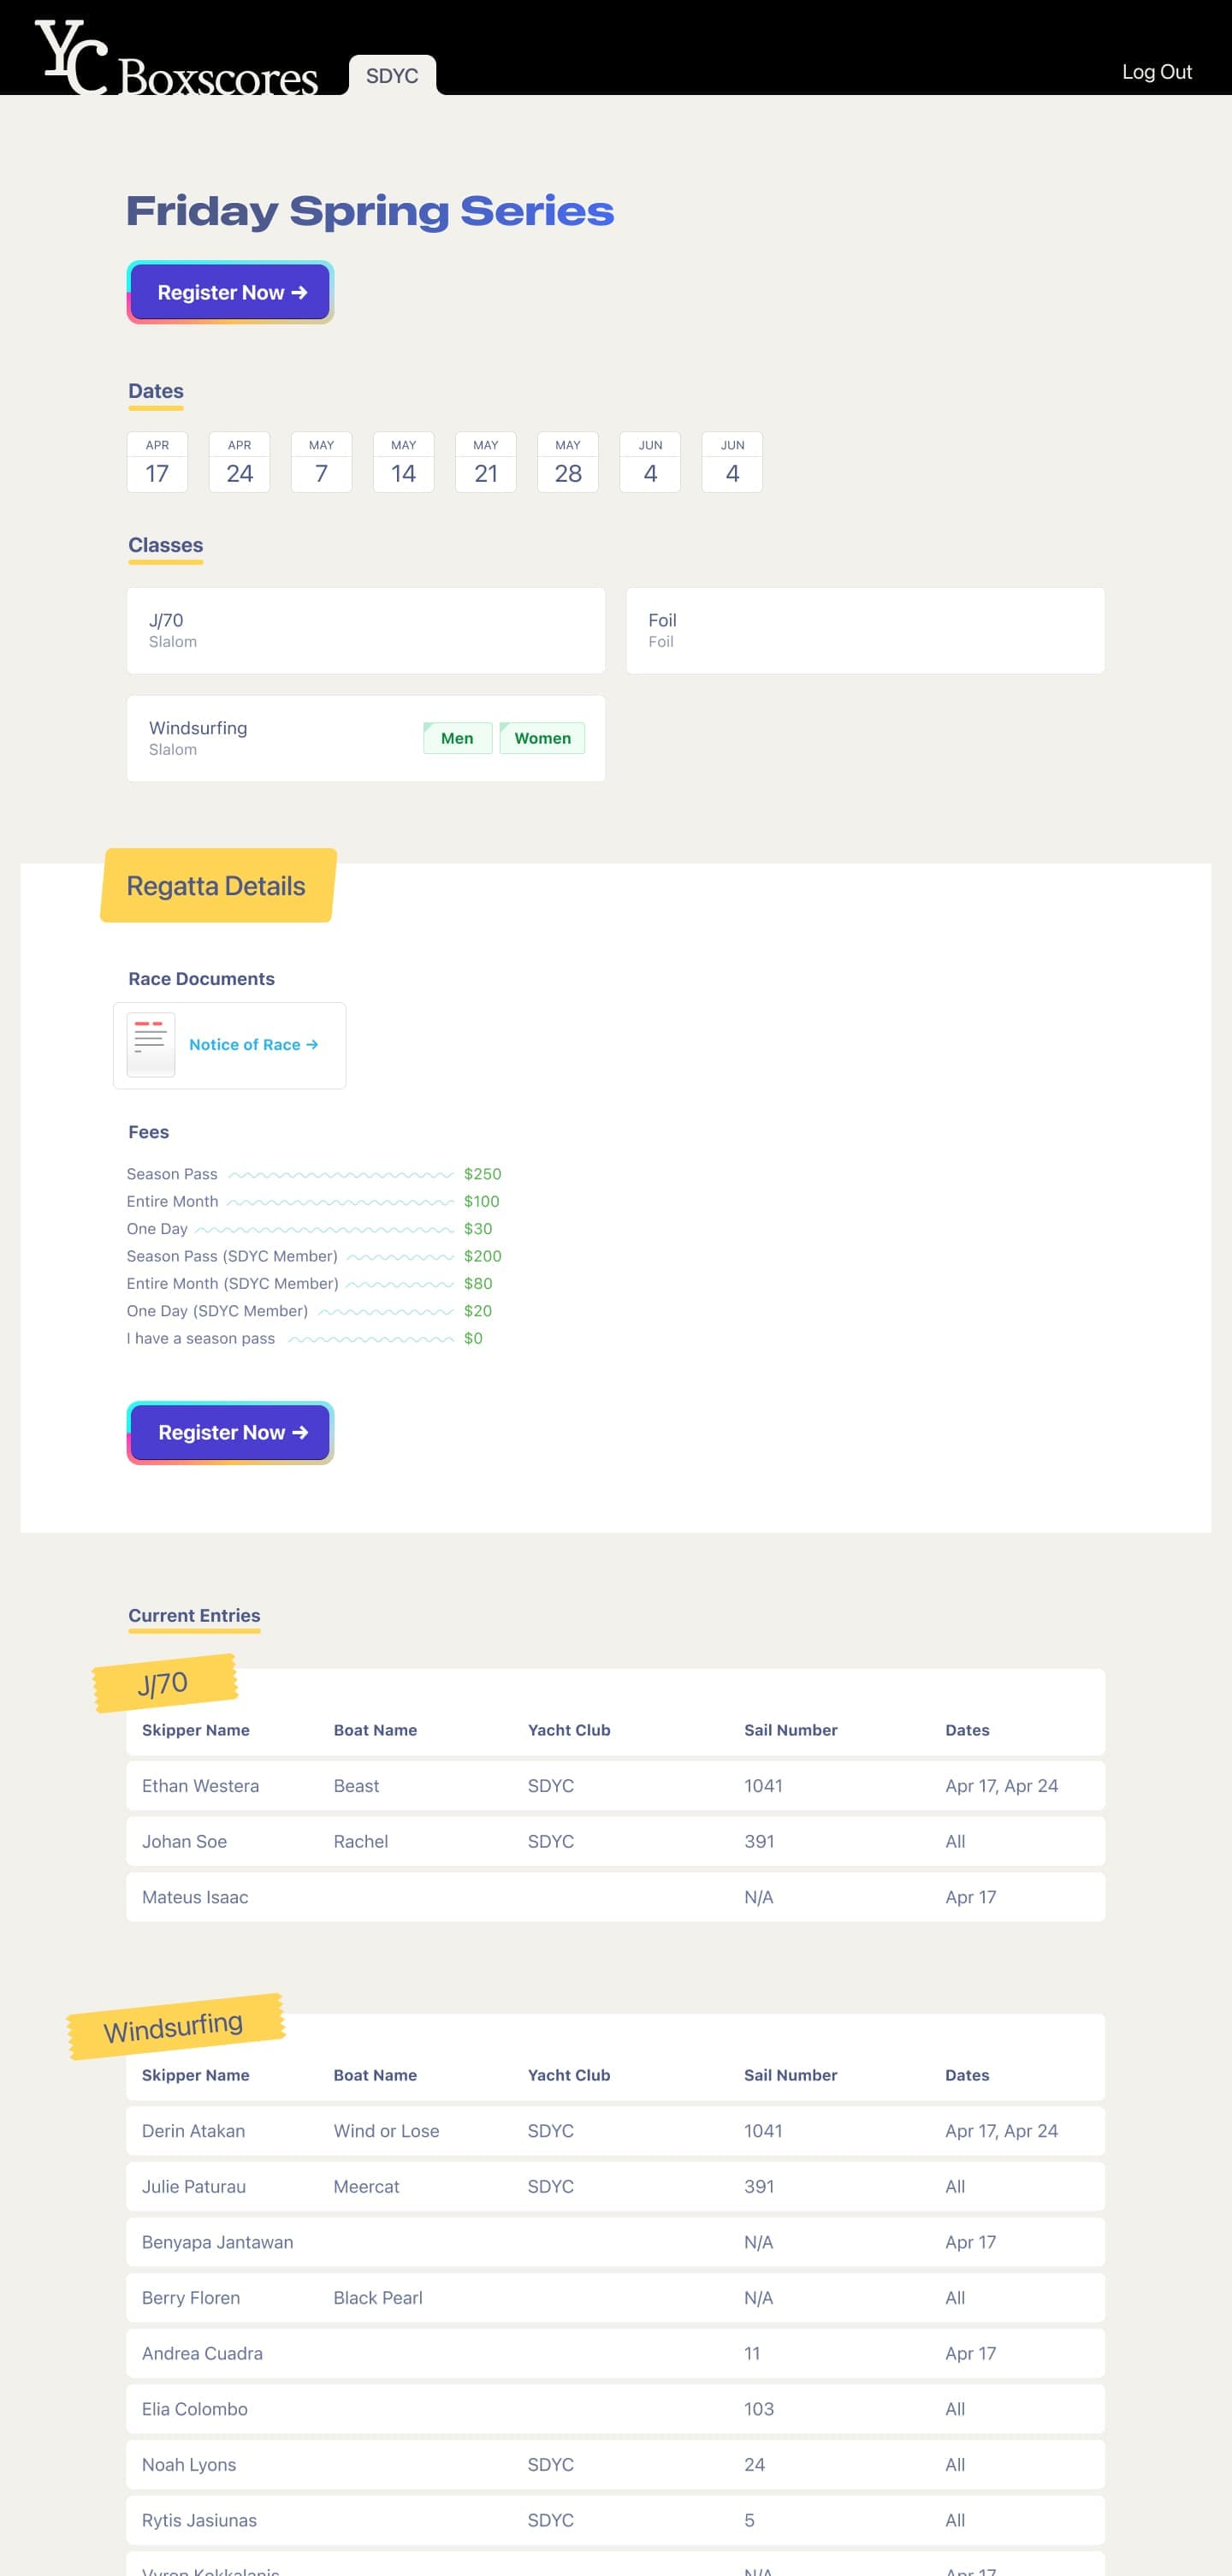Toggle the Men division tag
Screen dimensions: 1232x2576
click(x=457, y=738)
